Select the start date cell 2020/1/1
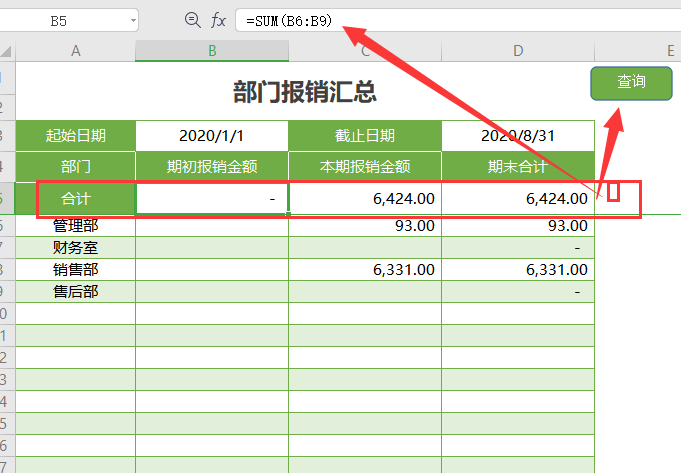Viewport: 681px width, 473px height. click(x=212, y=136)
